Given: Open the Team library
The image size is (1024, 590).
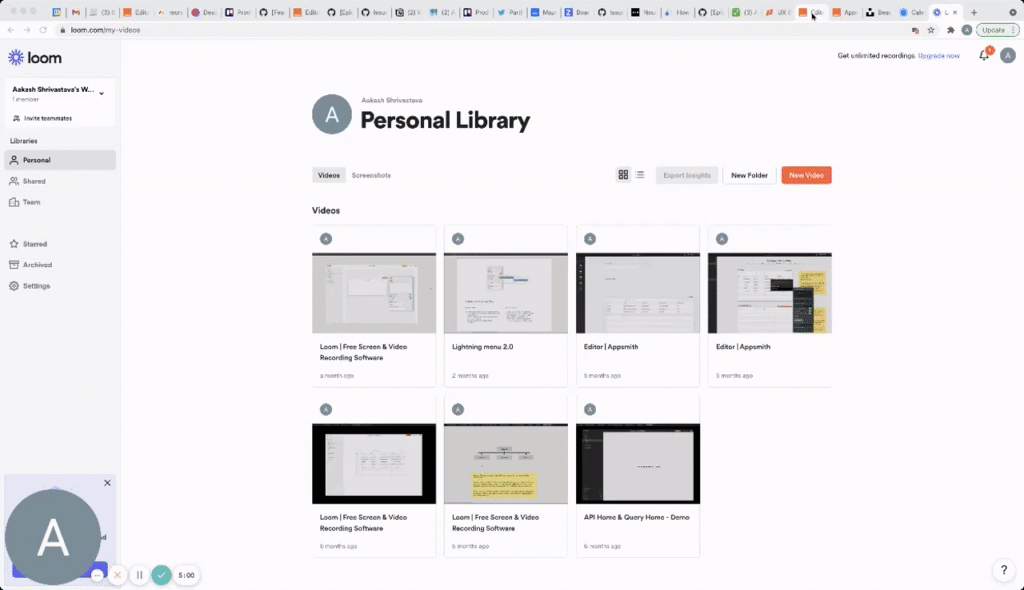Looking at the screenshot, I should (x=59, y=202).
